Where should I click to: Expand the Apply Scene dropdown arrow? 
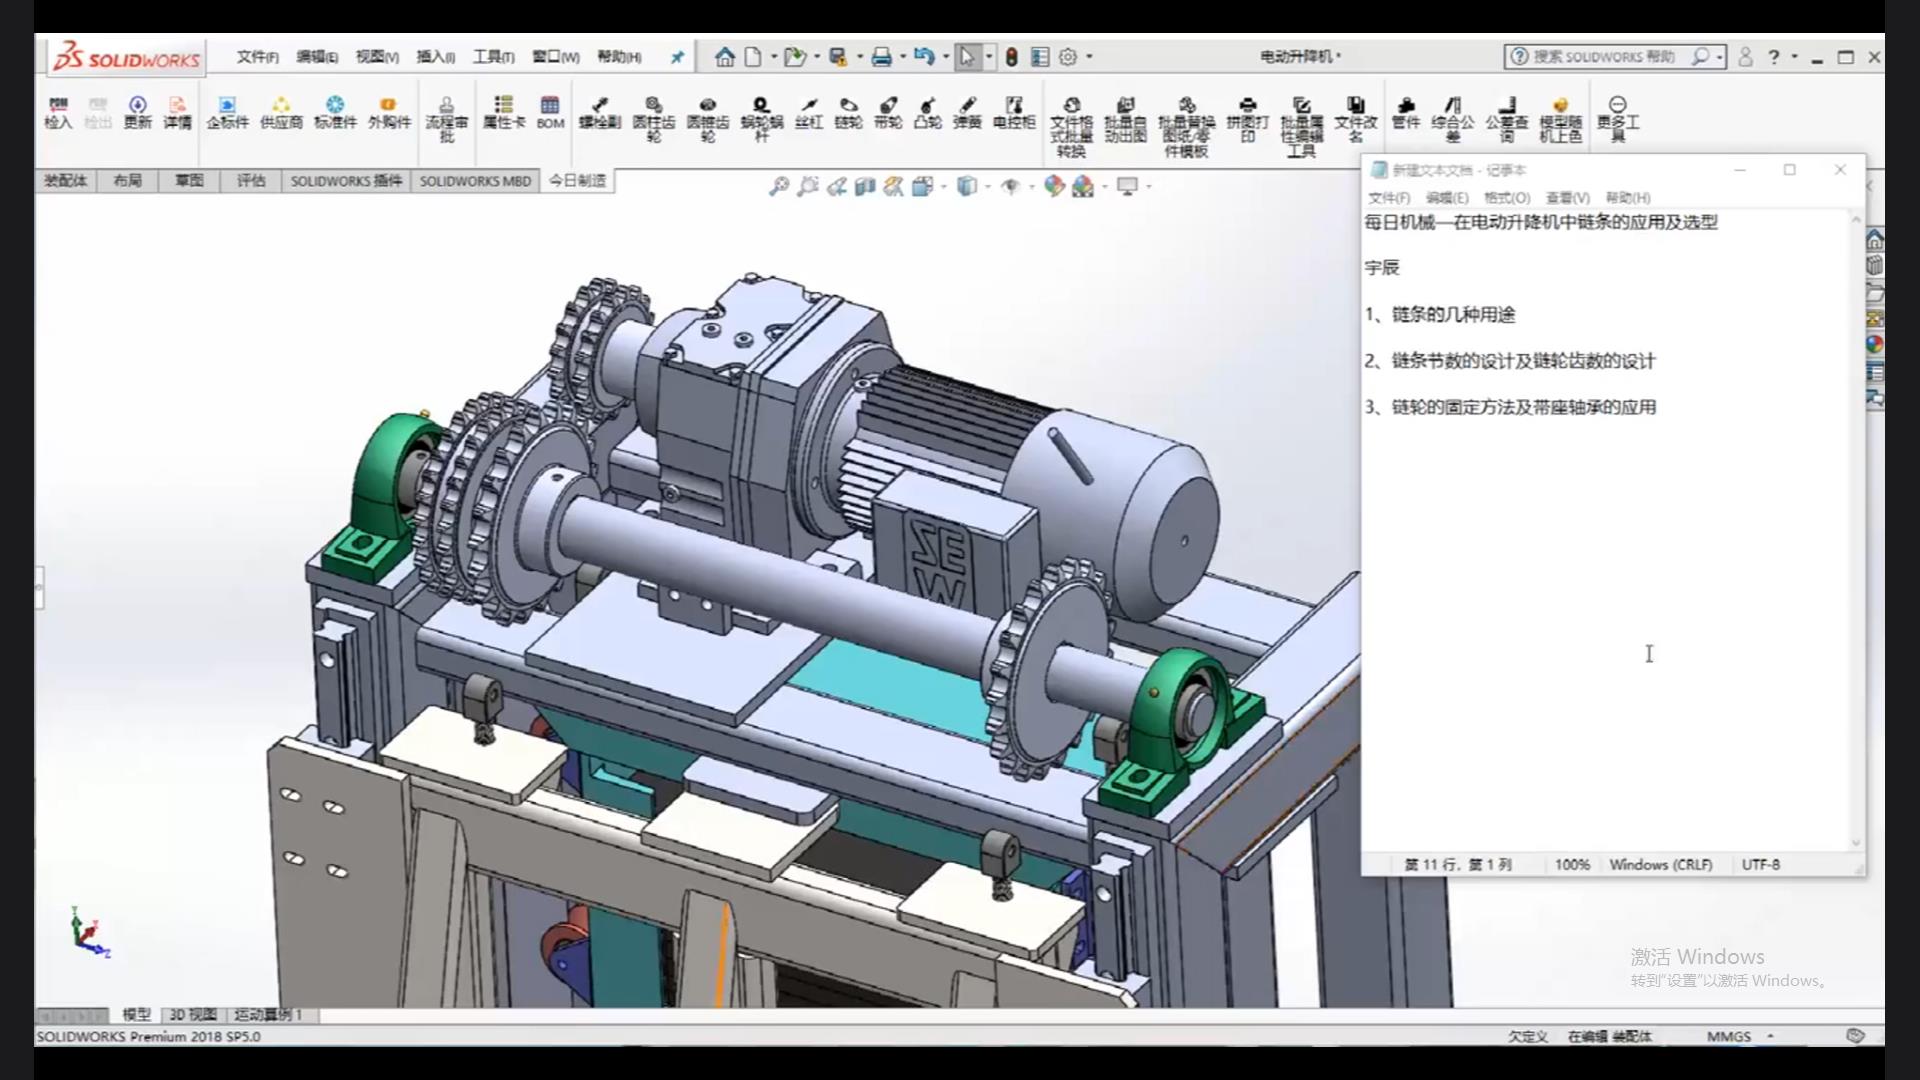tap(1105, 186)
